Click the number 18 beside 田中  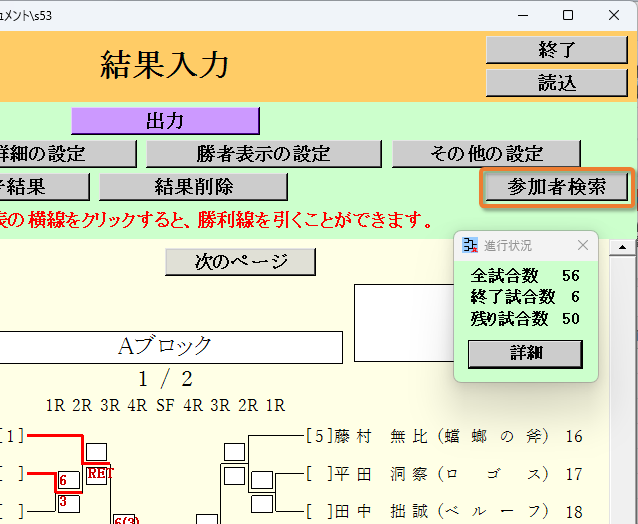[x=574, y=512]
